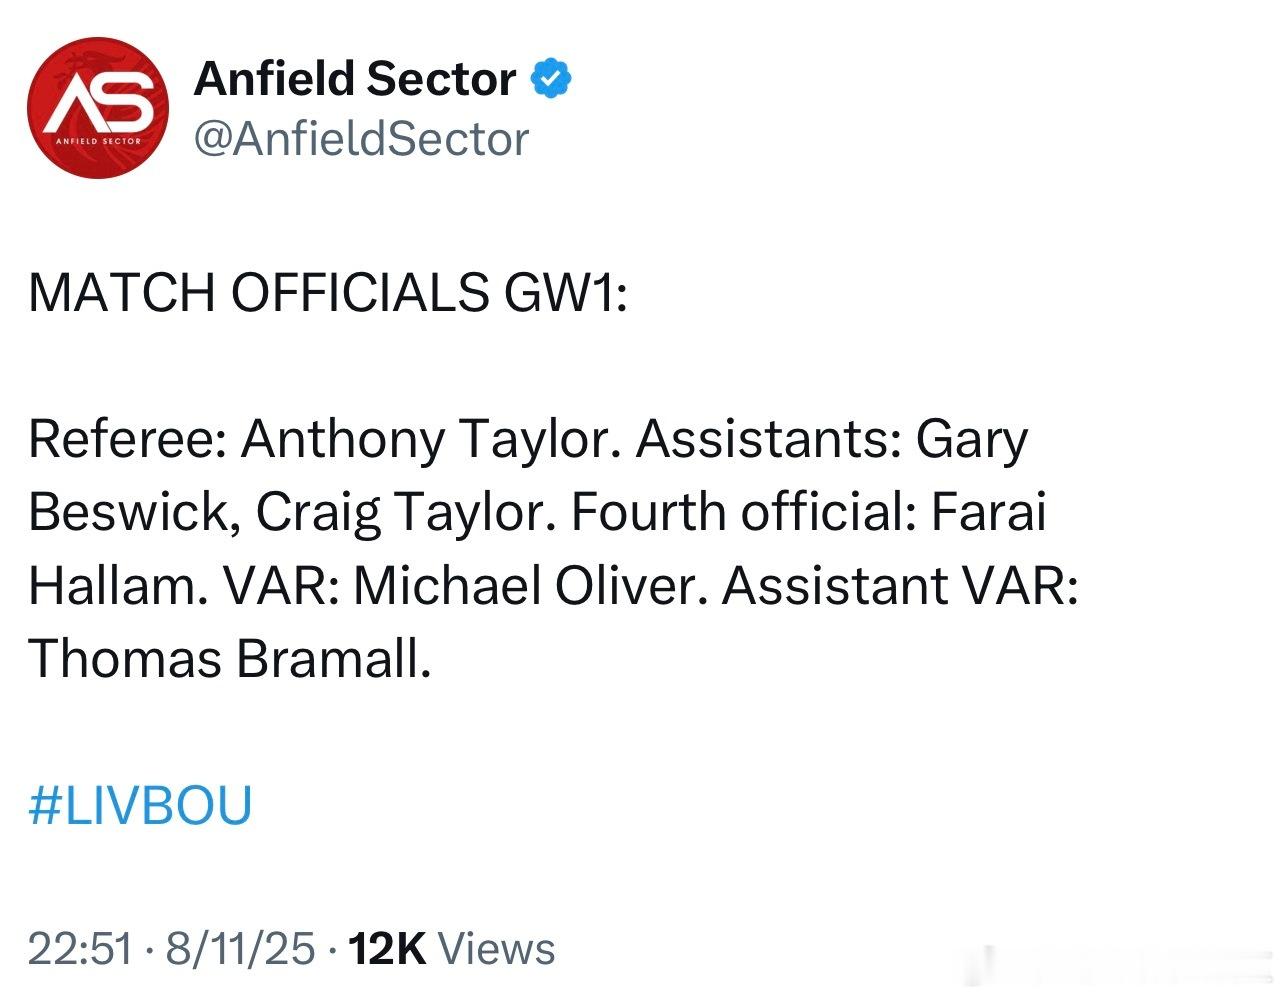This screenshot has height=998, width=1284.
Task: Click the words Assistant VAR
Action: click(900, 586)
